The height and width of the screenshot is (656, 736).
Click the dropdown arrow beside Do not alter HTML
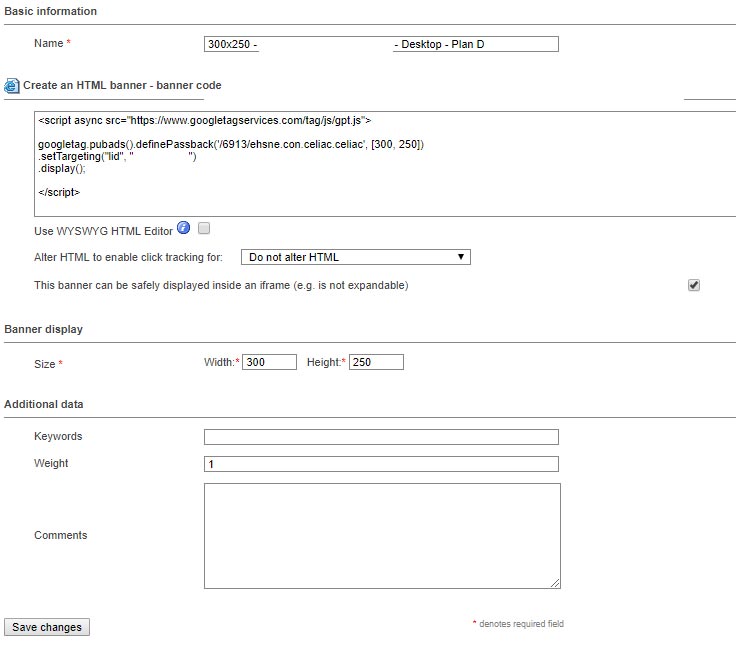coord(461,257)
